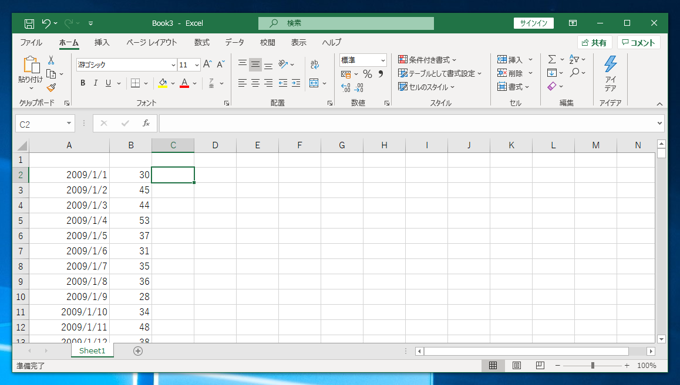Image resolution: width=680 pixels, height=385 pixels.
Task: Click the wrap text icon
Action: click(x=315, y=65)
